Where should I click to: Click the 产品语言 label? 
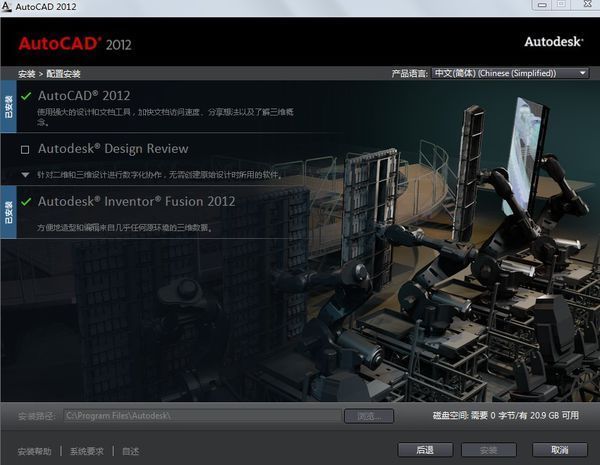[x=409, y=73]
